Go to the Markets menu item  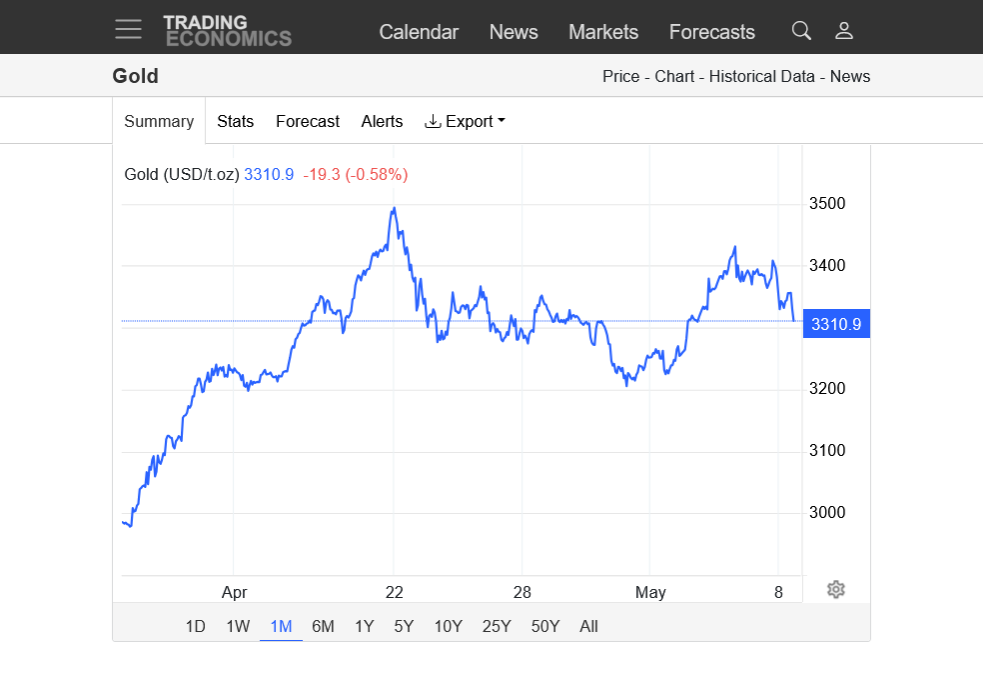[x=603, y=32]
